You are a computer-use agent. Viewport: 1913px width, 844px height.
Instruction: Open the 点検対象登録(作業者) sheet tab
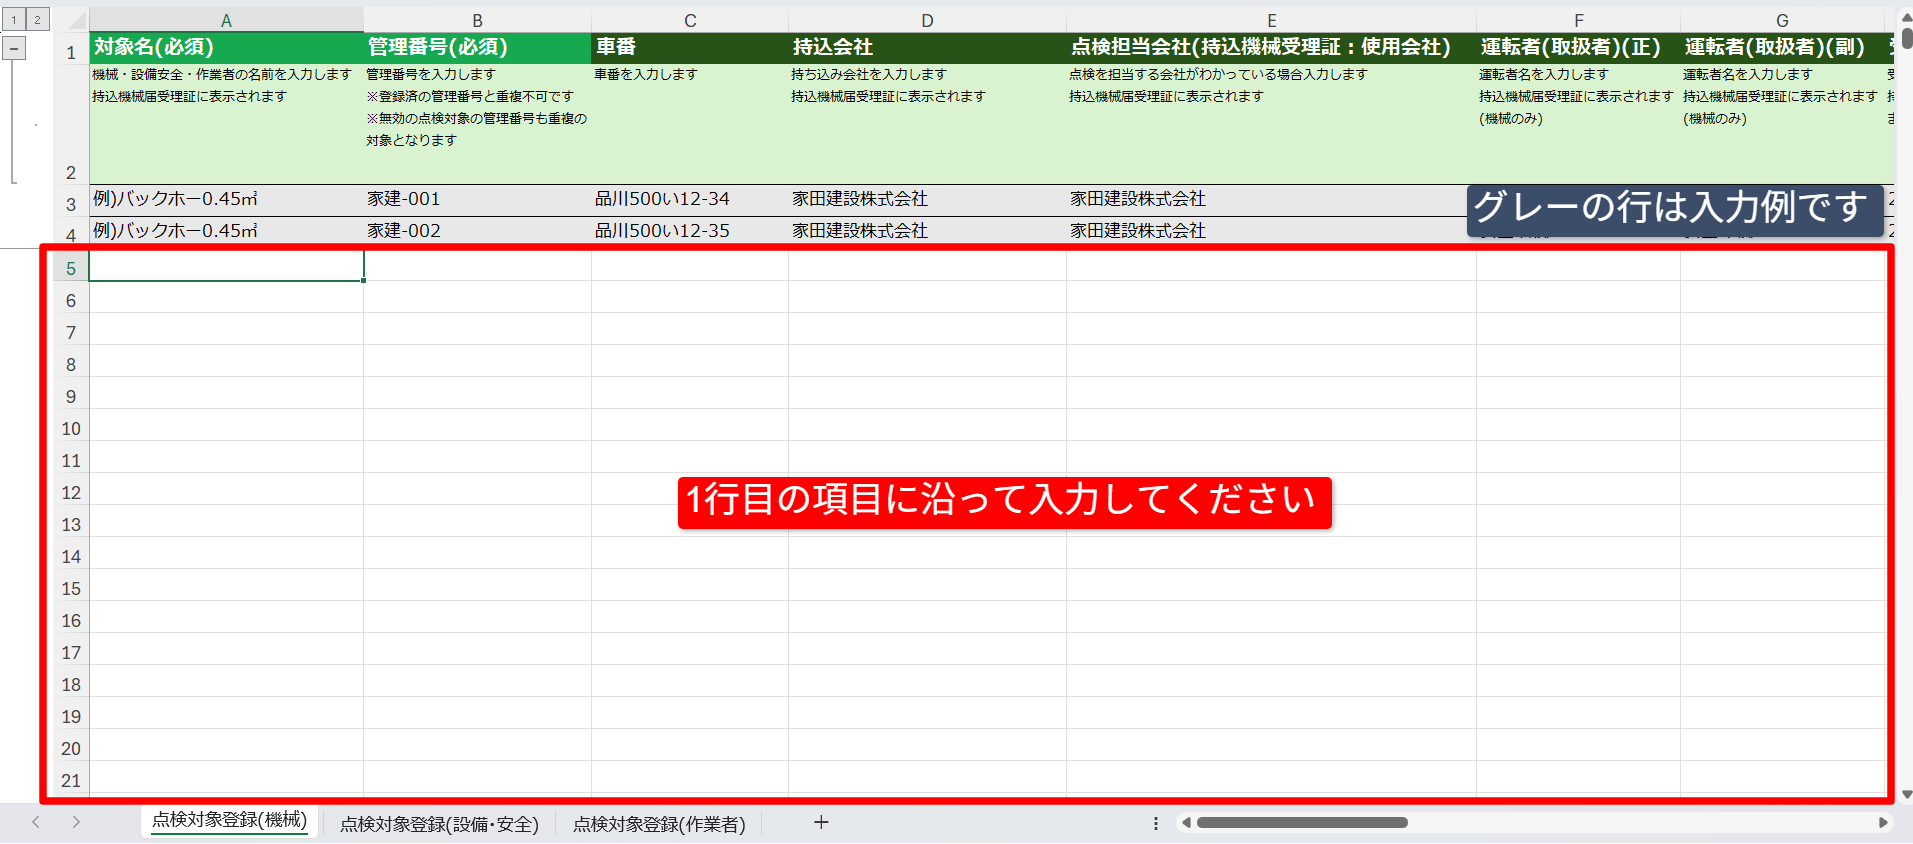coord(659,824)
